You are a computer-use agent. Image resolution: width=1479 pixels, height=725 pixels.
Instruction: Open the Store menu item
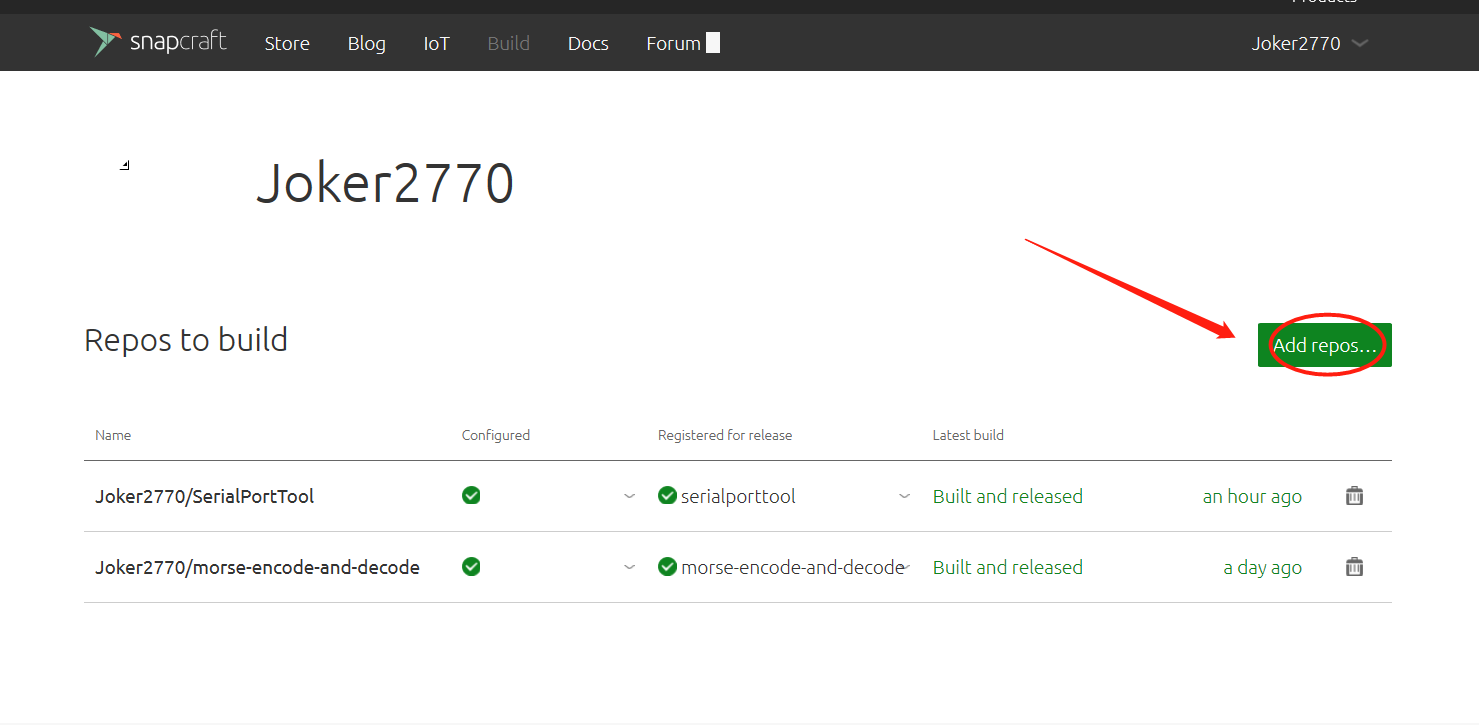coord(287,43)
